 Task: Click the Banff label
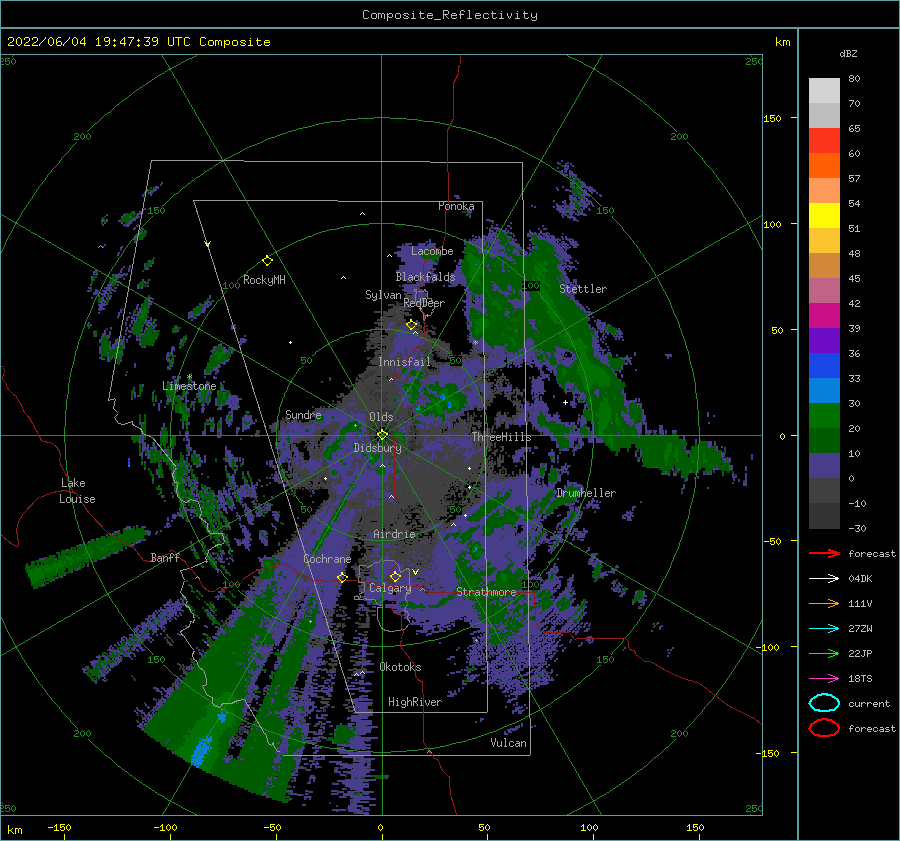pyautogui.click(x=165, y=557)
